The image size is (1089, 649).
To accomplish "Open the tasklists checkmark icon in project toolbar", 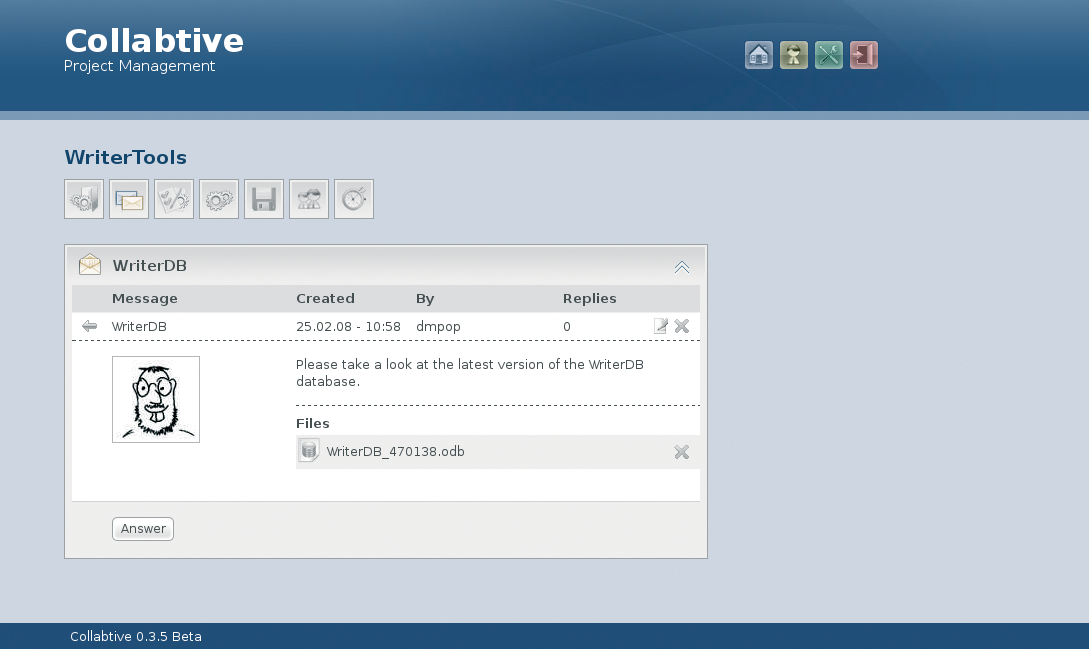I will pos(174,199).
